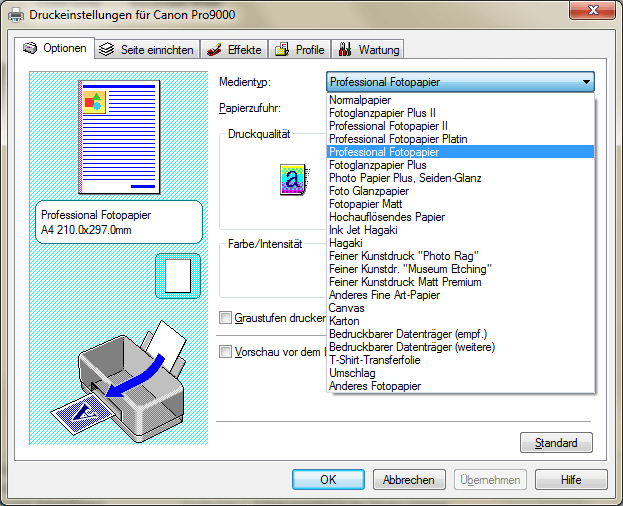Click Abbrechen to cancel
The height and width of the screenshot is (506, 623).
(x=409, y=480)
